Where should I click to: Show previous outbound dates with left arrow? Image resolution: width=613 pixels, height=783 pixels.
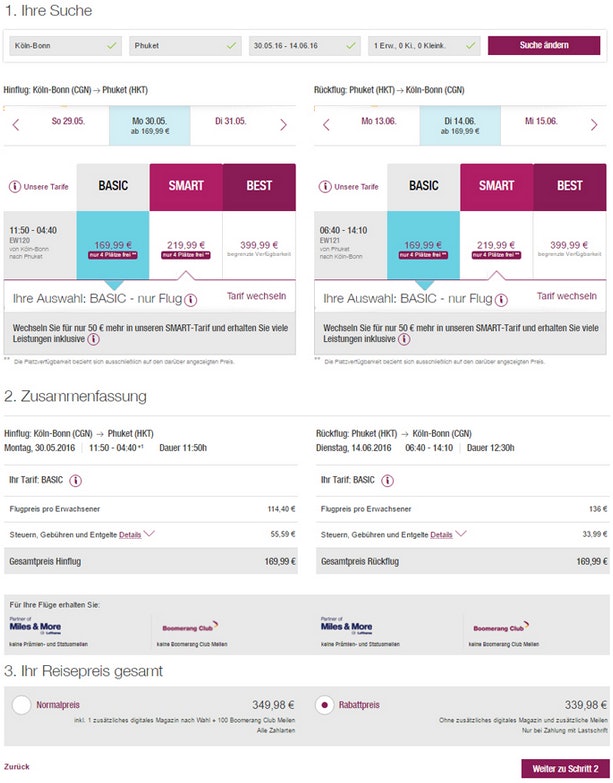click(15, 125)
